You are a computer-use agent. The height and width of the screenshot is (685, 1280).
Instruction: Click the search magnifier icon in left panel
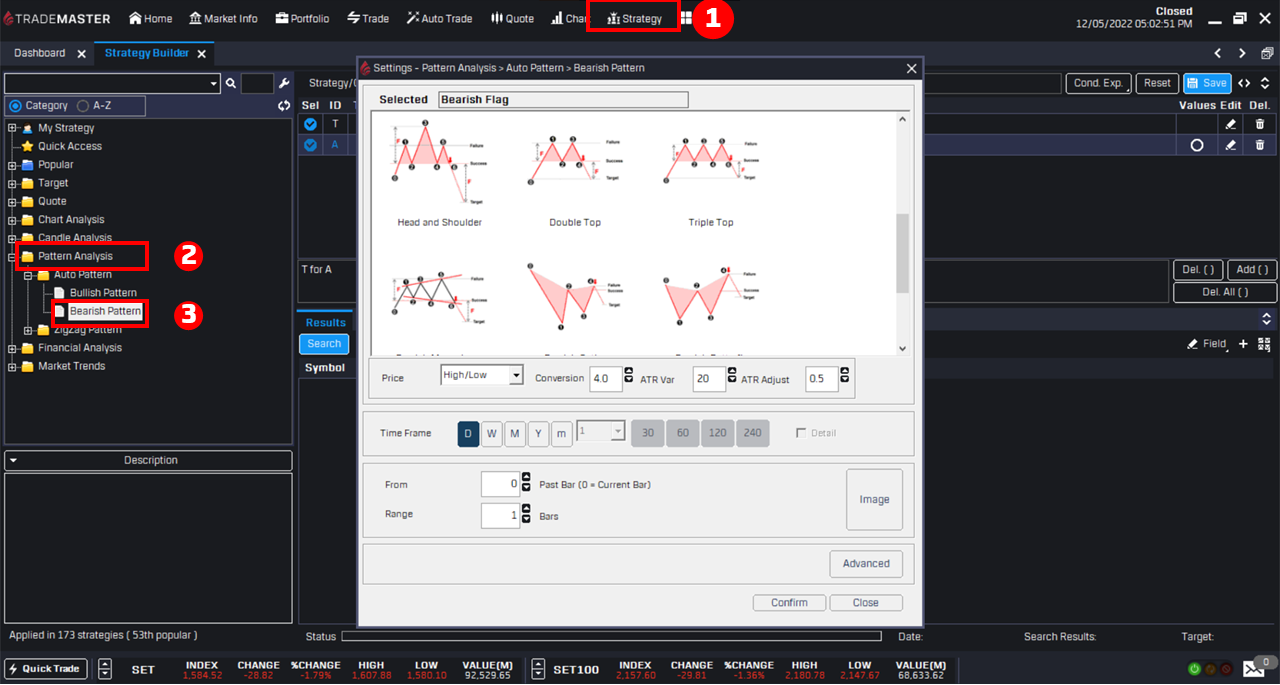coord(231,84)
